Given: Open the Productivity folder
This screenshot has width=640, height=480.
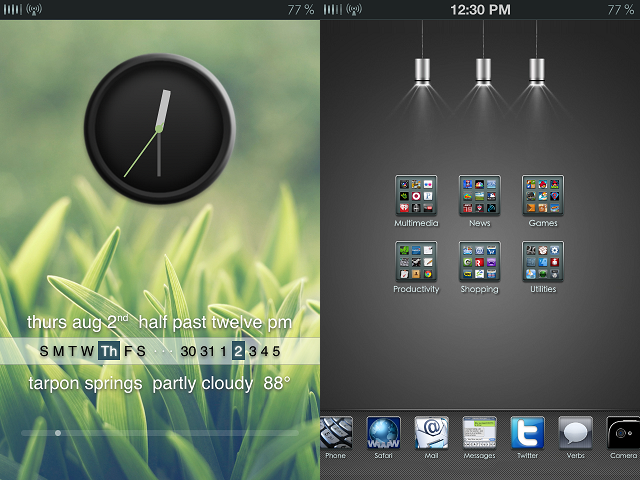Looking at the screenshot, I should [416, 261].
